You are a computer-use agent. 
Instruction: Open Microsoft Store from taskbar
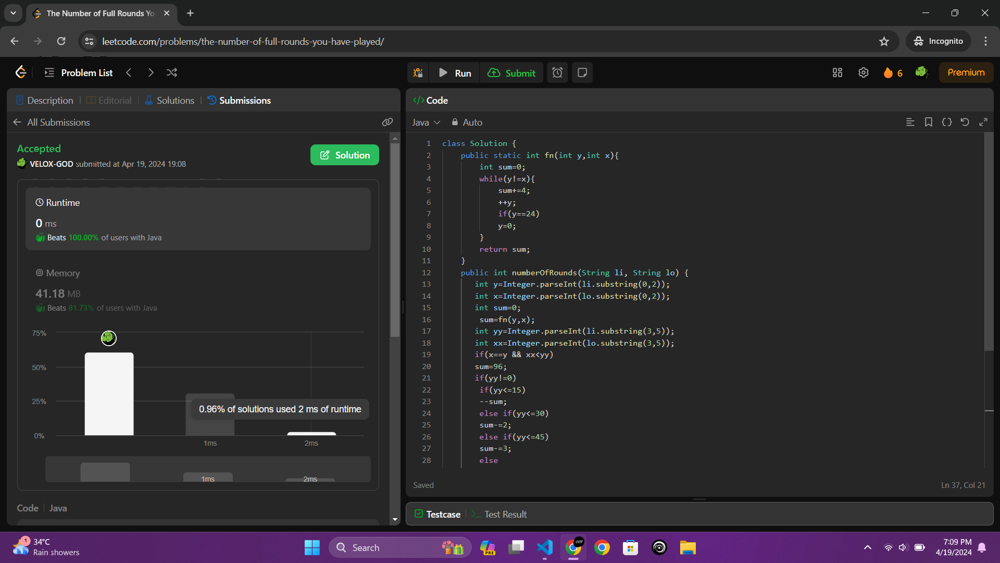pos(630,548)
